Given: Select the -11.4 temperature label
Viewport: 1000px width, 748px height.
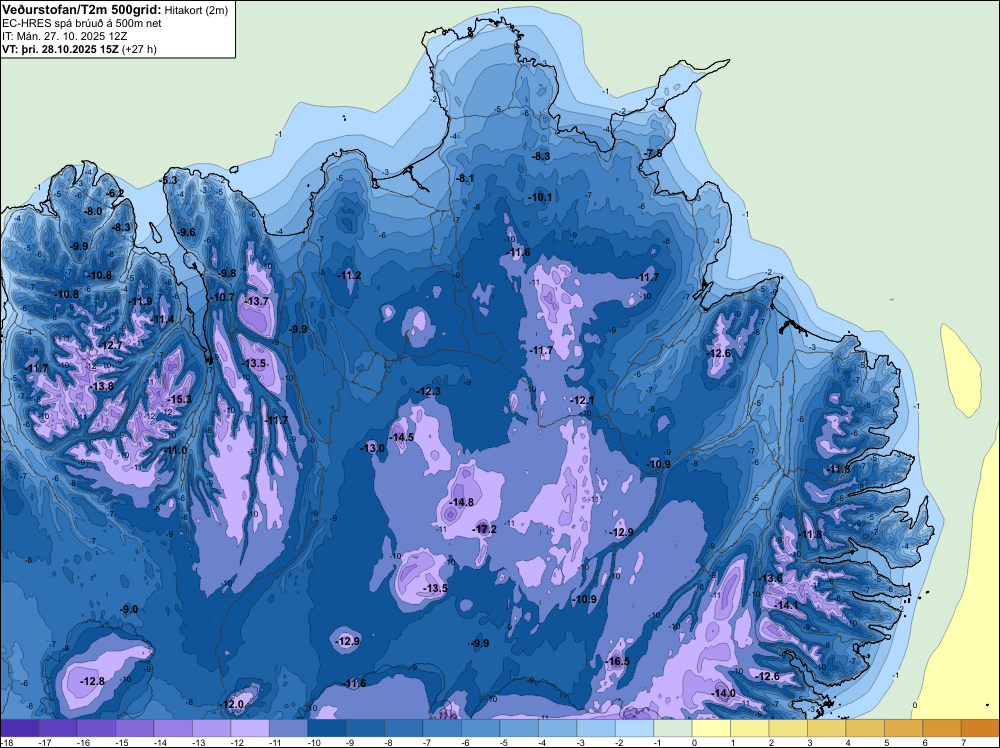Looking at the screenshot, I should pos(162,319).
